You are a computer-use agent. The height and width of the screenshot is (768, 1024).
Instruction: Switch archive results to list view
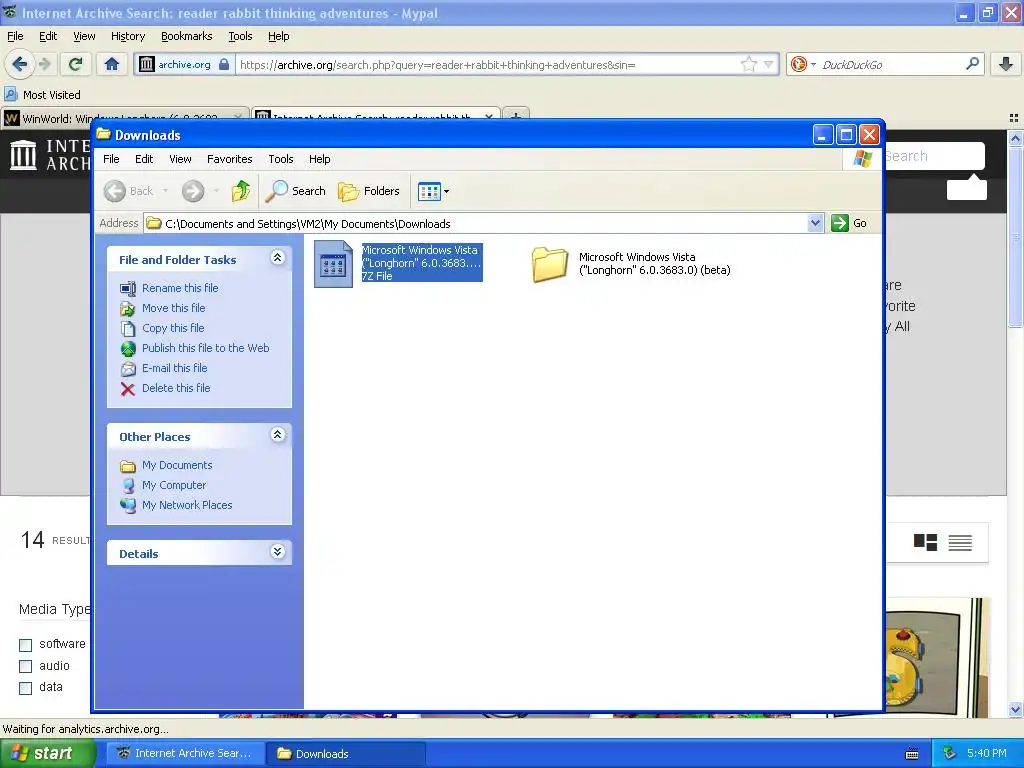[960, 542]
